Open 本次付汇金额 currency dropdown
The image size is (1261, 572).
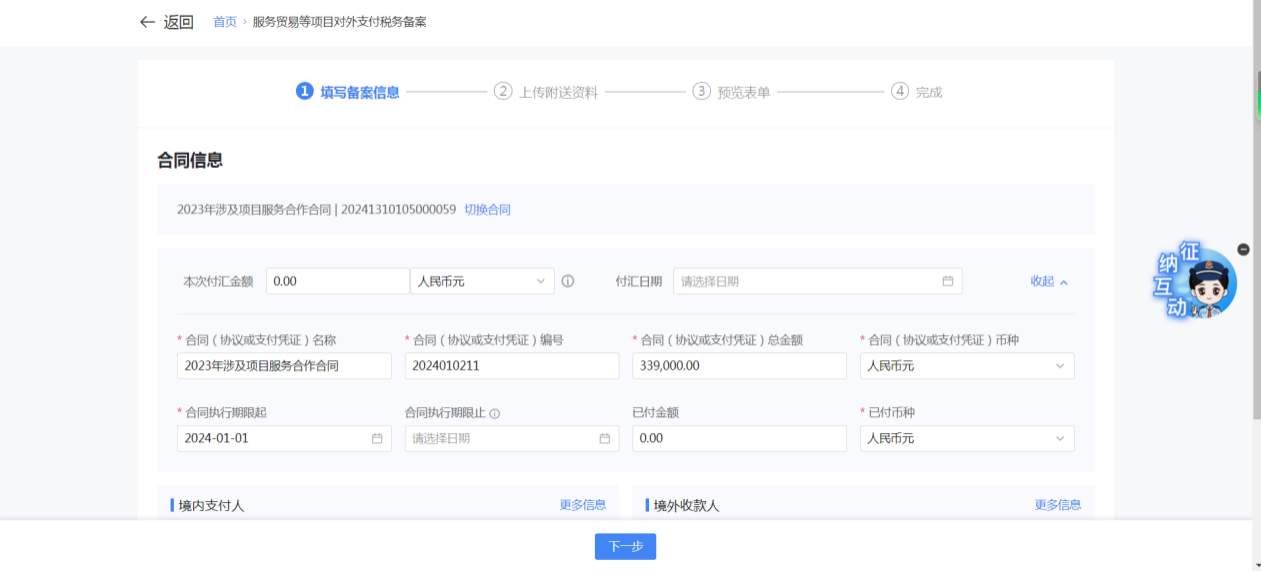click(x=482, y=282)
